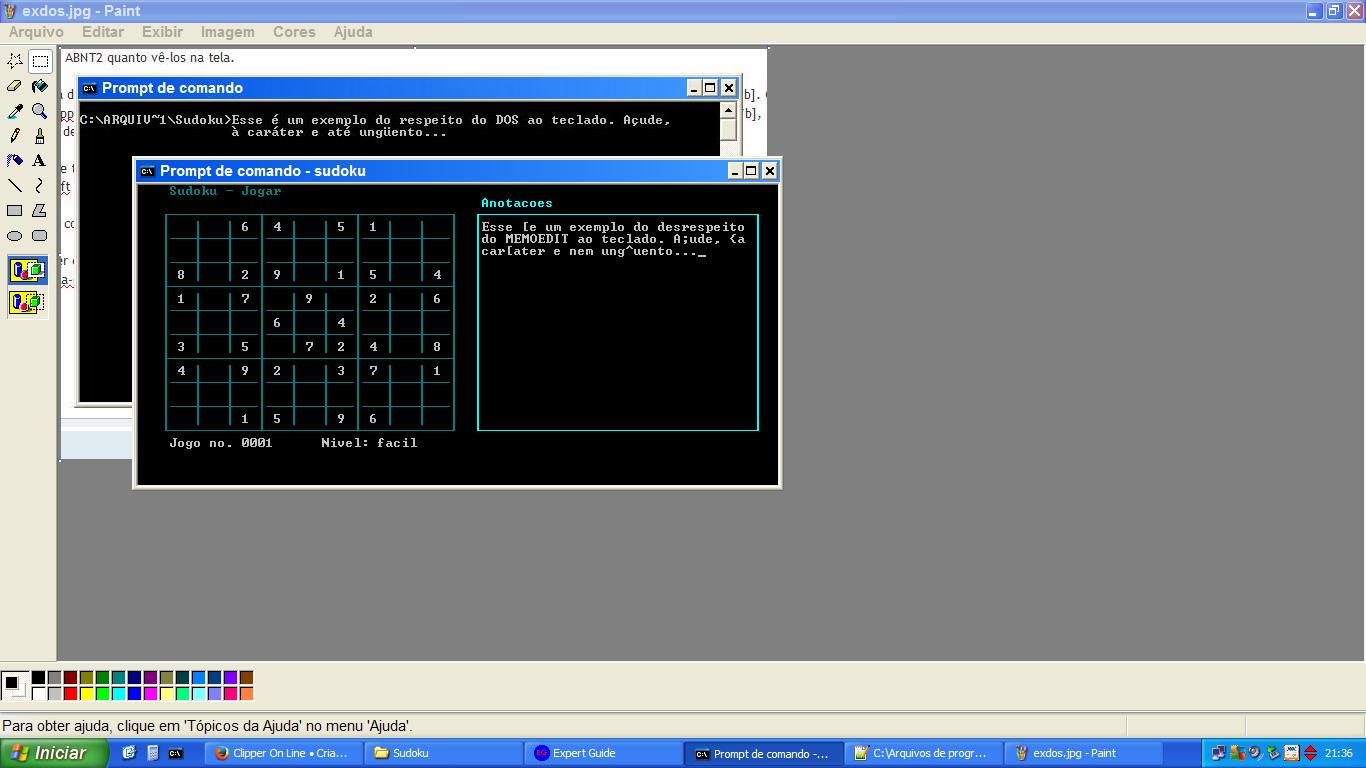
Task: Click the status bar help text
Action: pyautogui.click(x=208, y=726)
